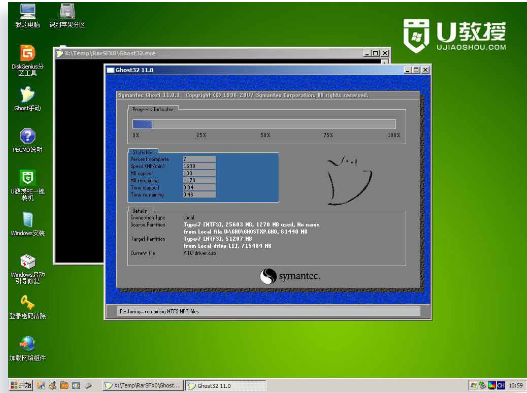This screenshot has height=393, width=527.
Task: Click the Source Partition details text
Action: pos(251,228)
